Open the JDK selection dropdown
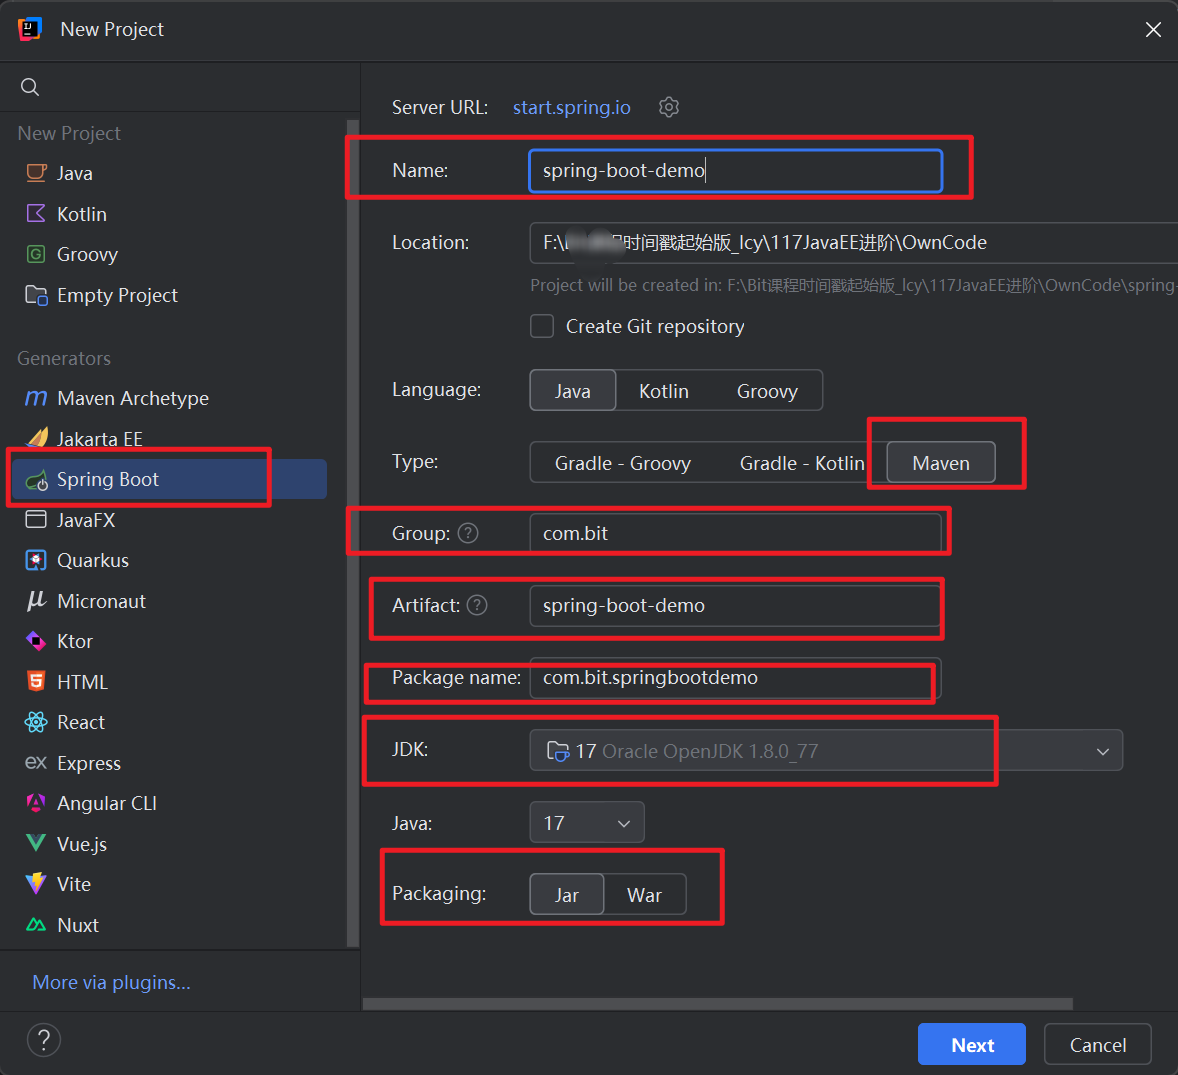The image size is (1178, 1075). (x=826, y=750)
